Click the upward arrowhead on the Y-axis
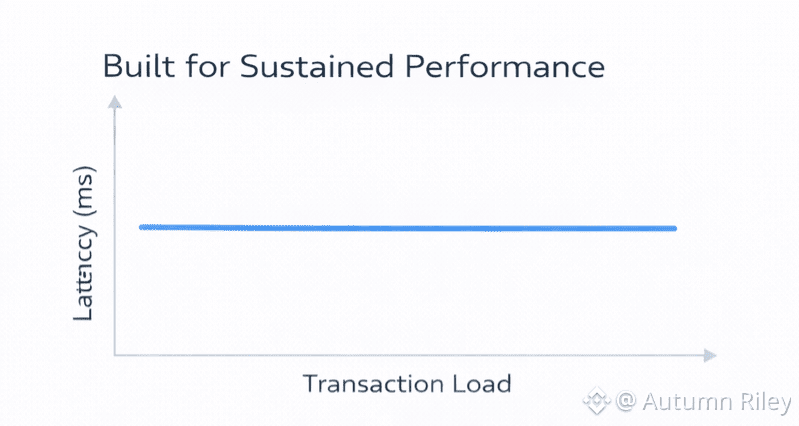The height and width of the screenshot is (426, 799). pos(115,102)
